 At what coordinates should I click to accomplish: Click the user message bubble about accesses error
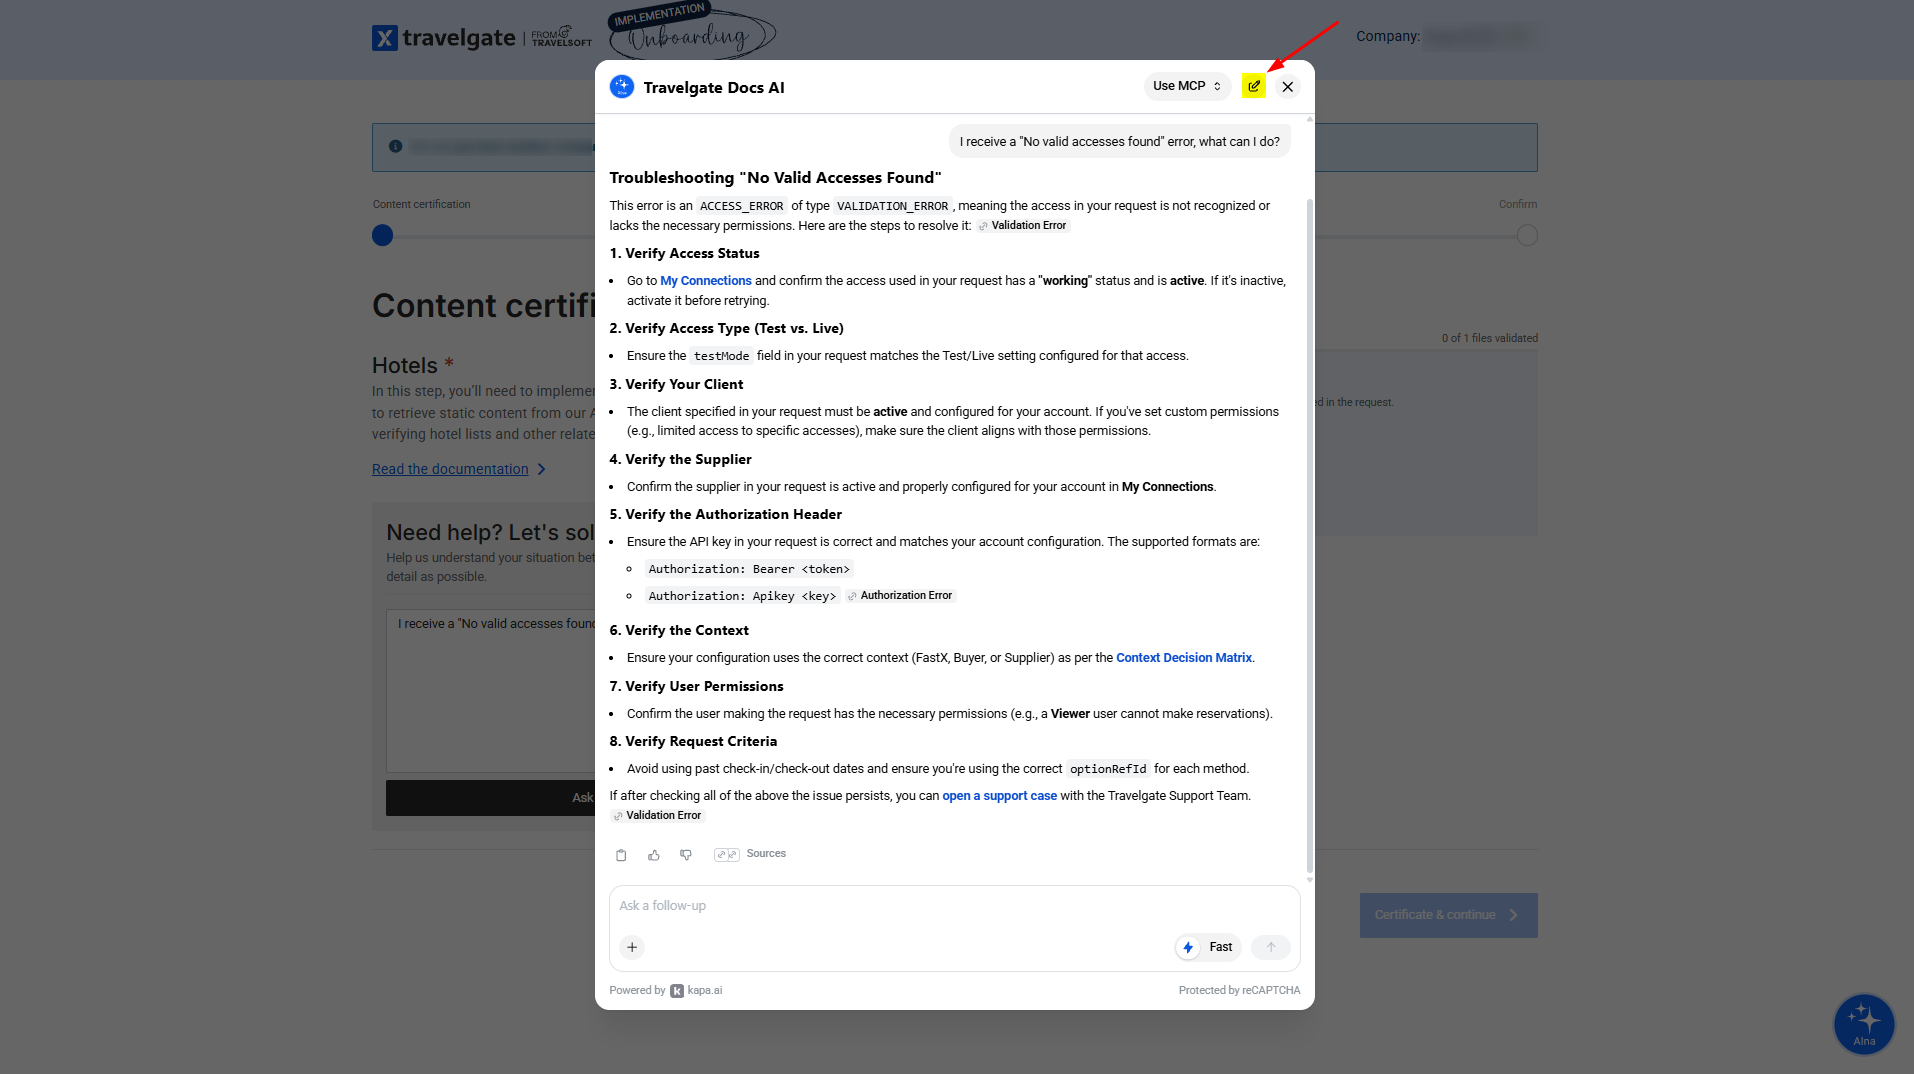pos(1120,142)
